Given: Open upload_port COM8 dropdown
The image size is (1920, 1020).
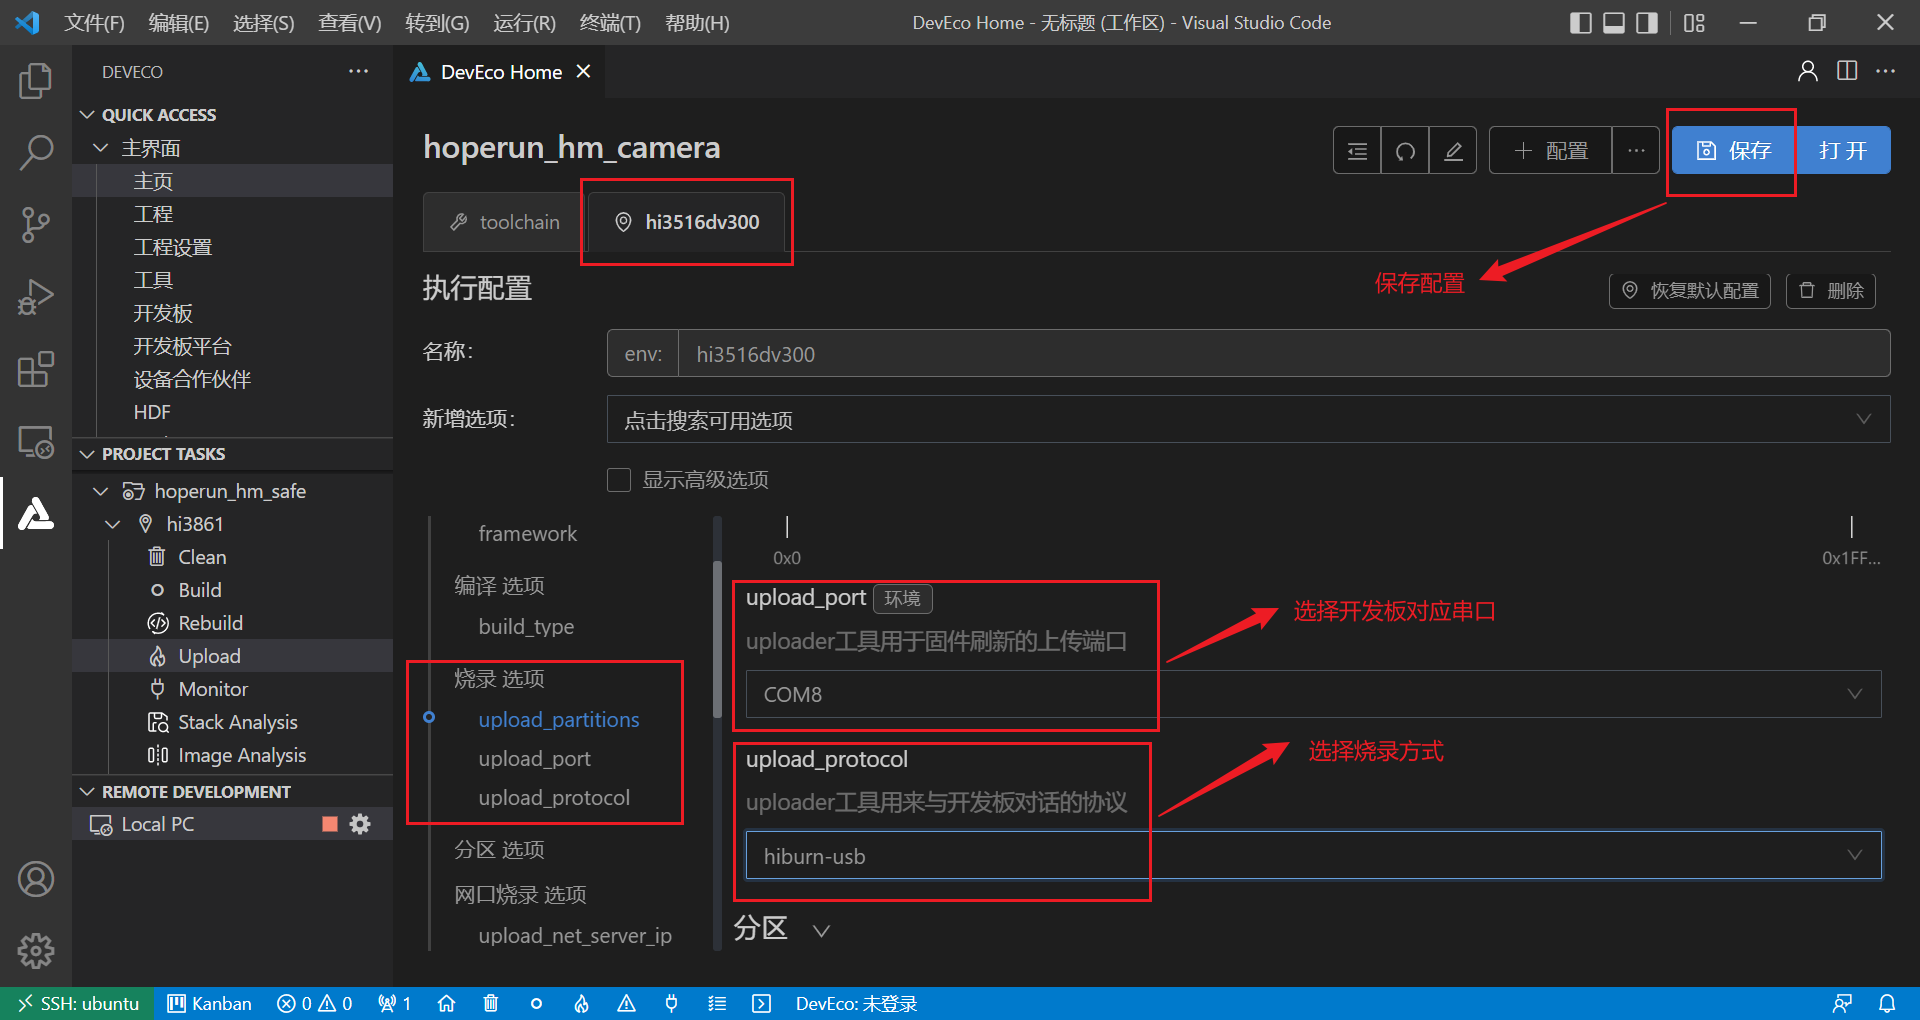Looking at the screenshot, I should click(x=1313, y=694).
